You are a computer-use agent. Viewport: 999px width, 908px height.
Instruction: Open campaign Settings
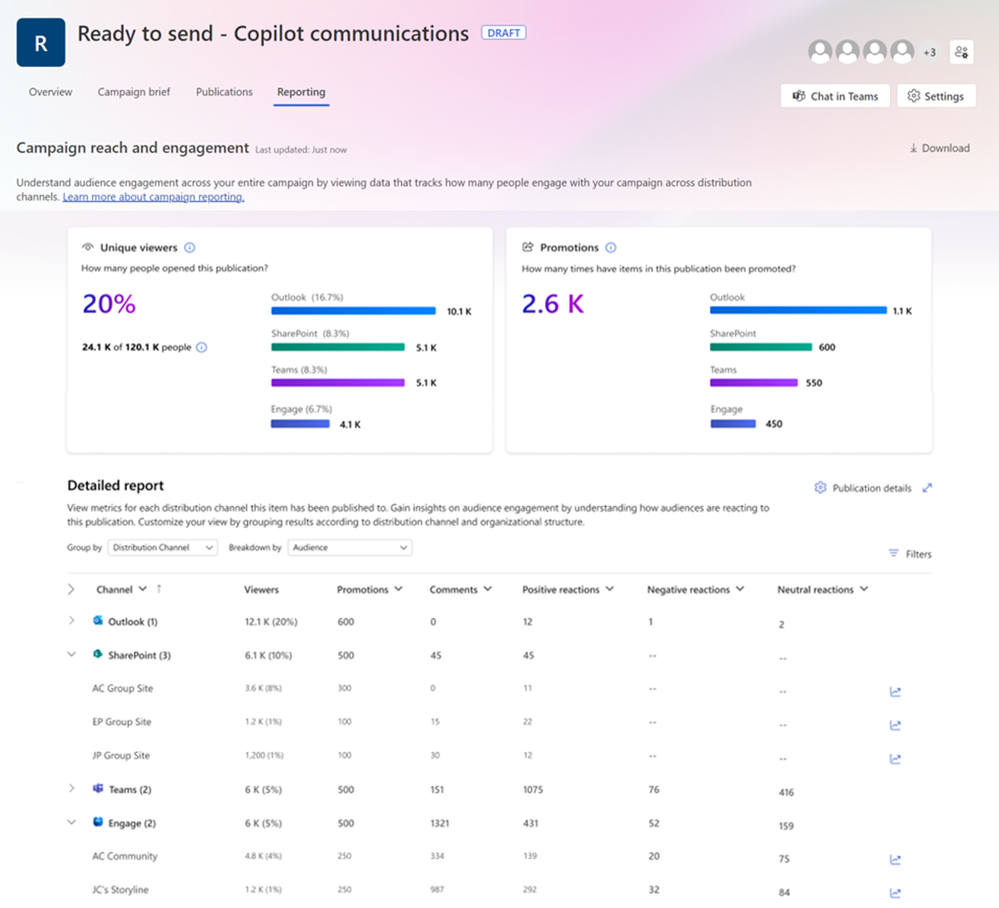tap(936, 96)
